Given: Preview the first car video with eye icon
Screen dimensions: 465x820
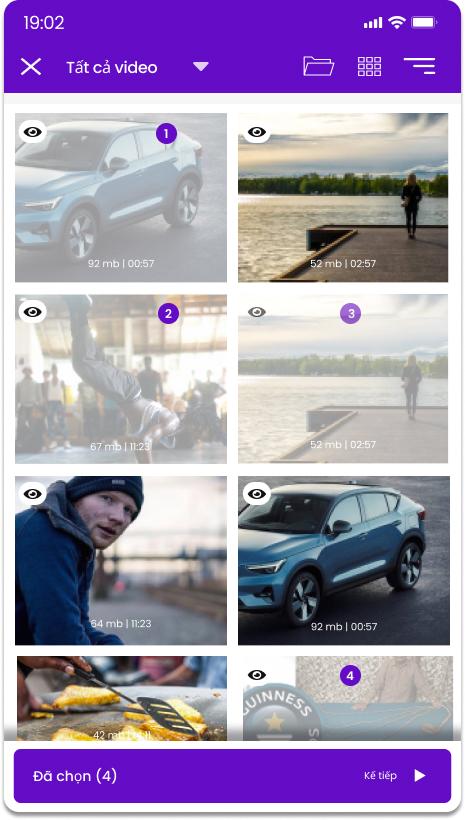Looking at the screenshot, I should (32, 132).
